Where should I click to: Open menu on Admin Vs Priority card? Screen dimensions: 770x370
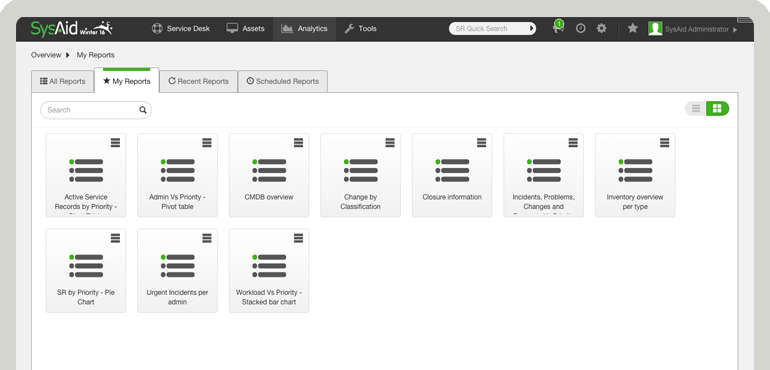click(207, 142)
